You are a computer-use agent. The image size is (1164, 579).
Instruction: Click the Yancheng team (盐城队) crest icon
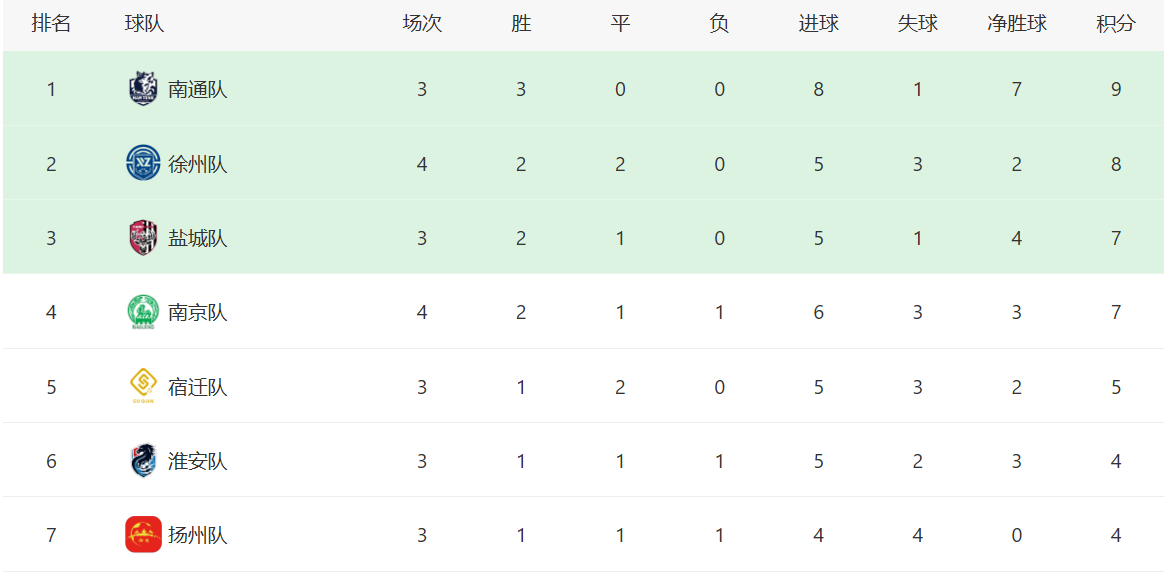[x=143, y=238]
